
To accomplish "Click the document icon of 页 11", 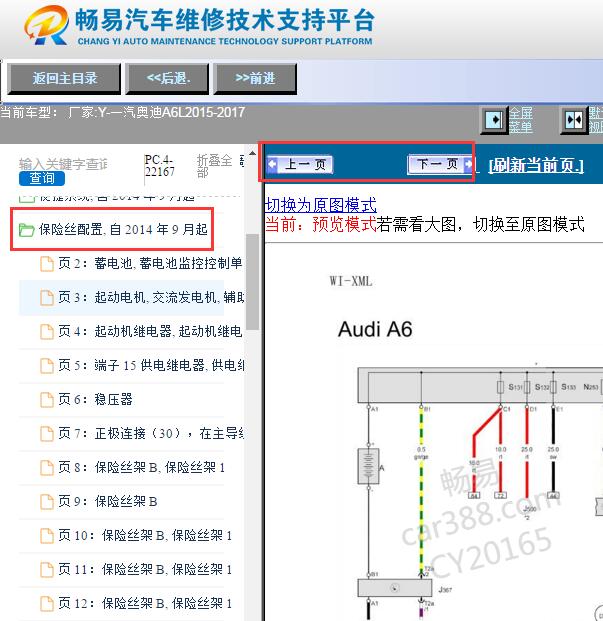I will (47, 570).
